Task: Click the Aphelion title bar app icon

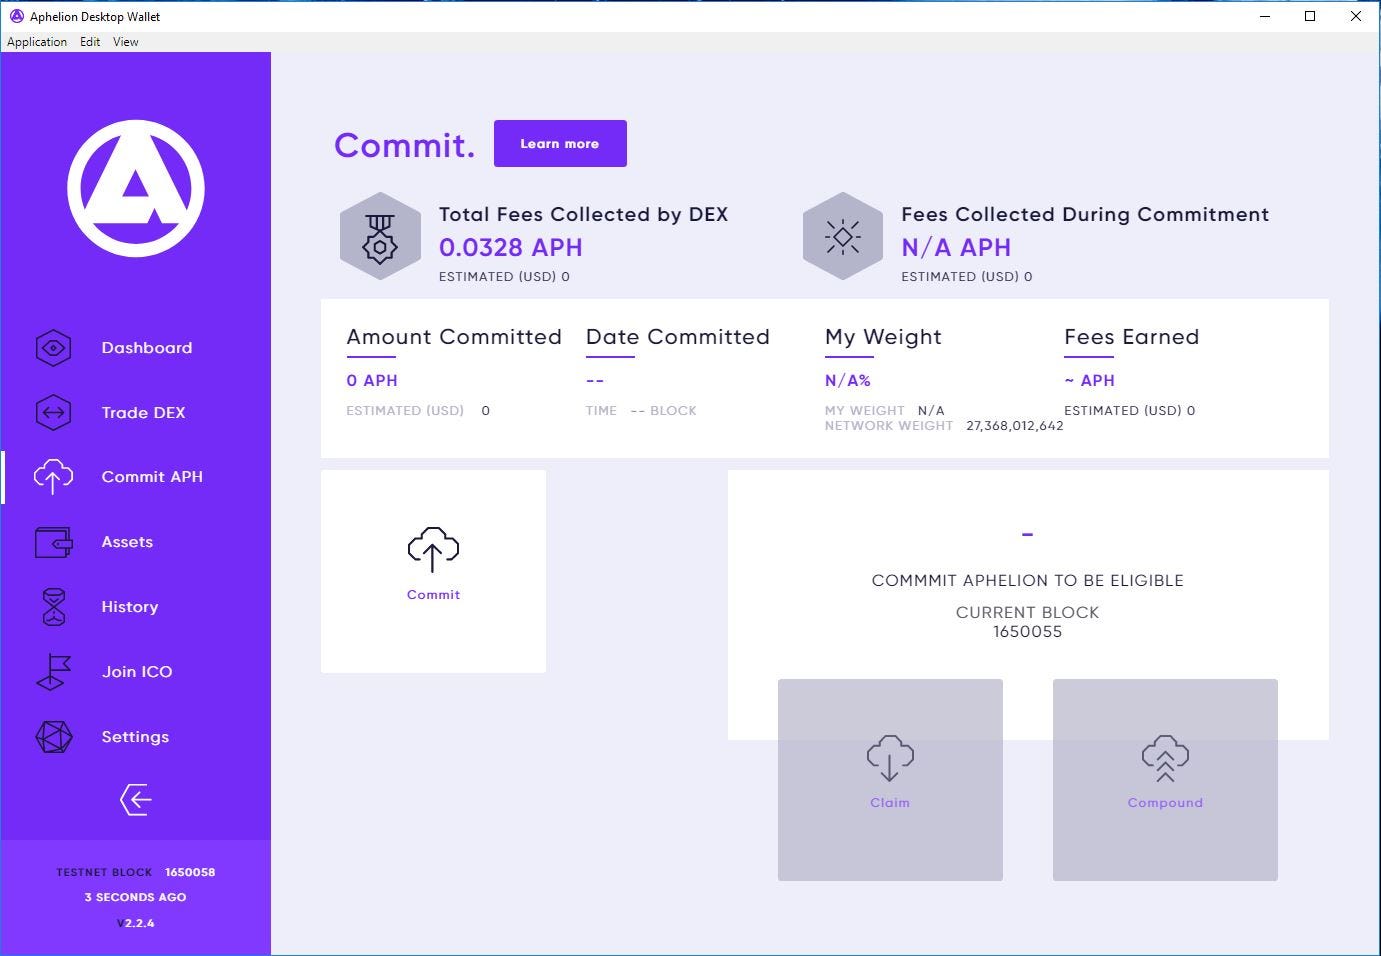Action: tap(16, 16)
